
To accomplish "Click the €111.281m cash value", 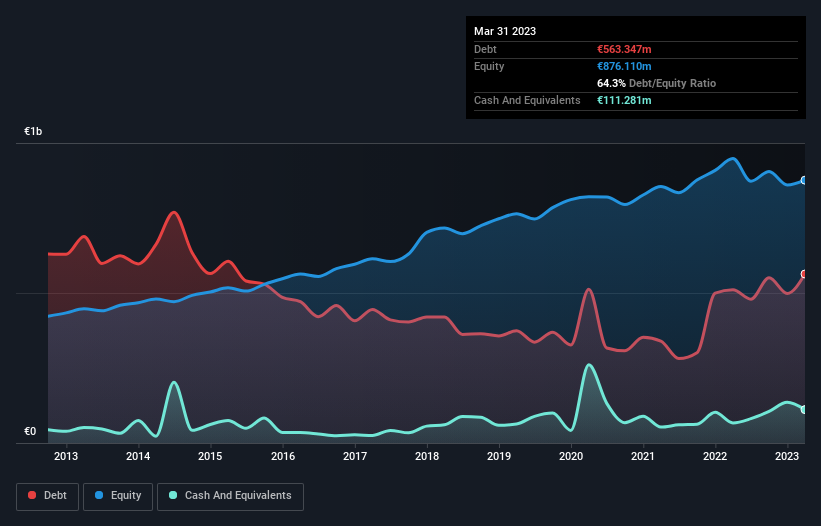I will 624,100.
